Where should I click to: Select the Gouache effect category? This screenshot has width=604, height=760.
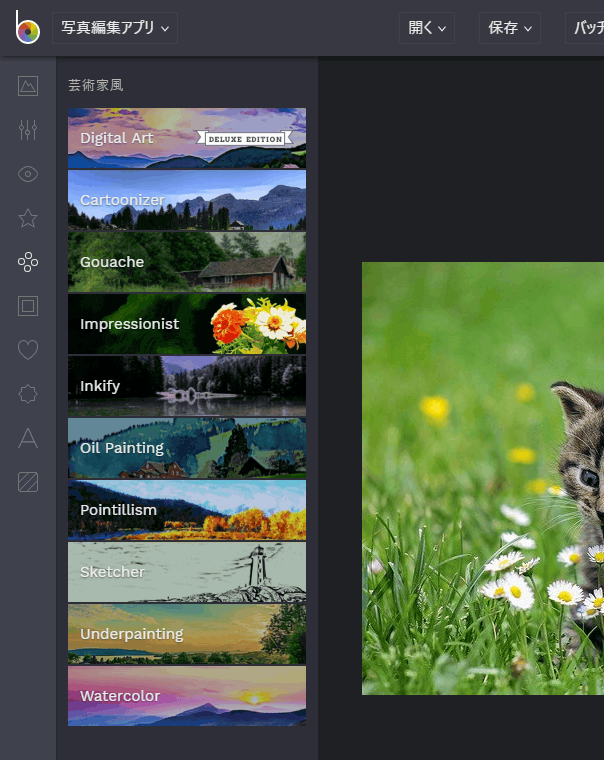[x=187, y=262]
